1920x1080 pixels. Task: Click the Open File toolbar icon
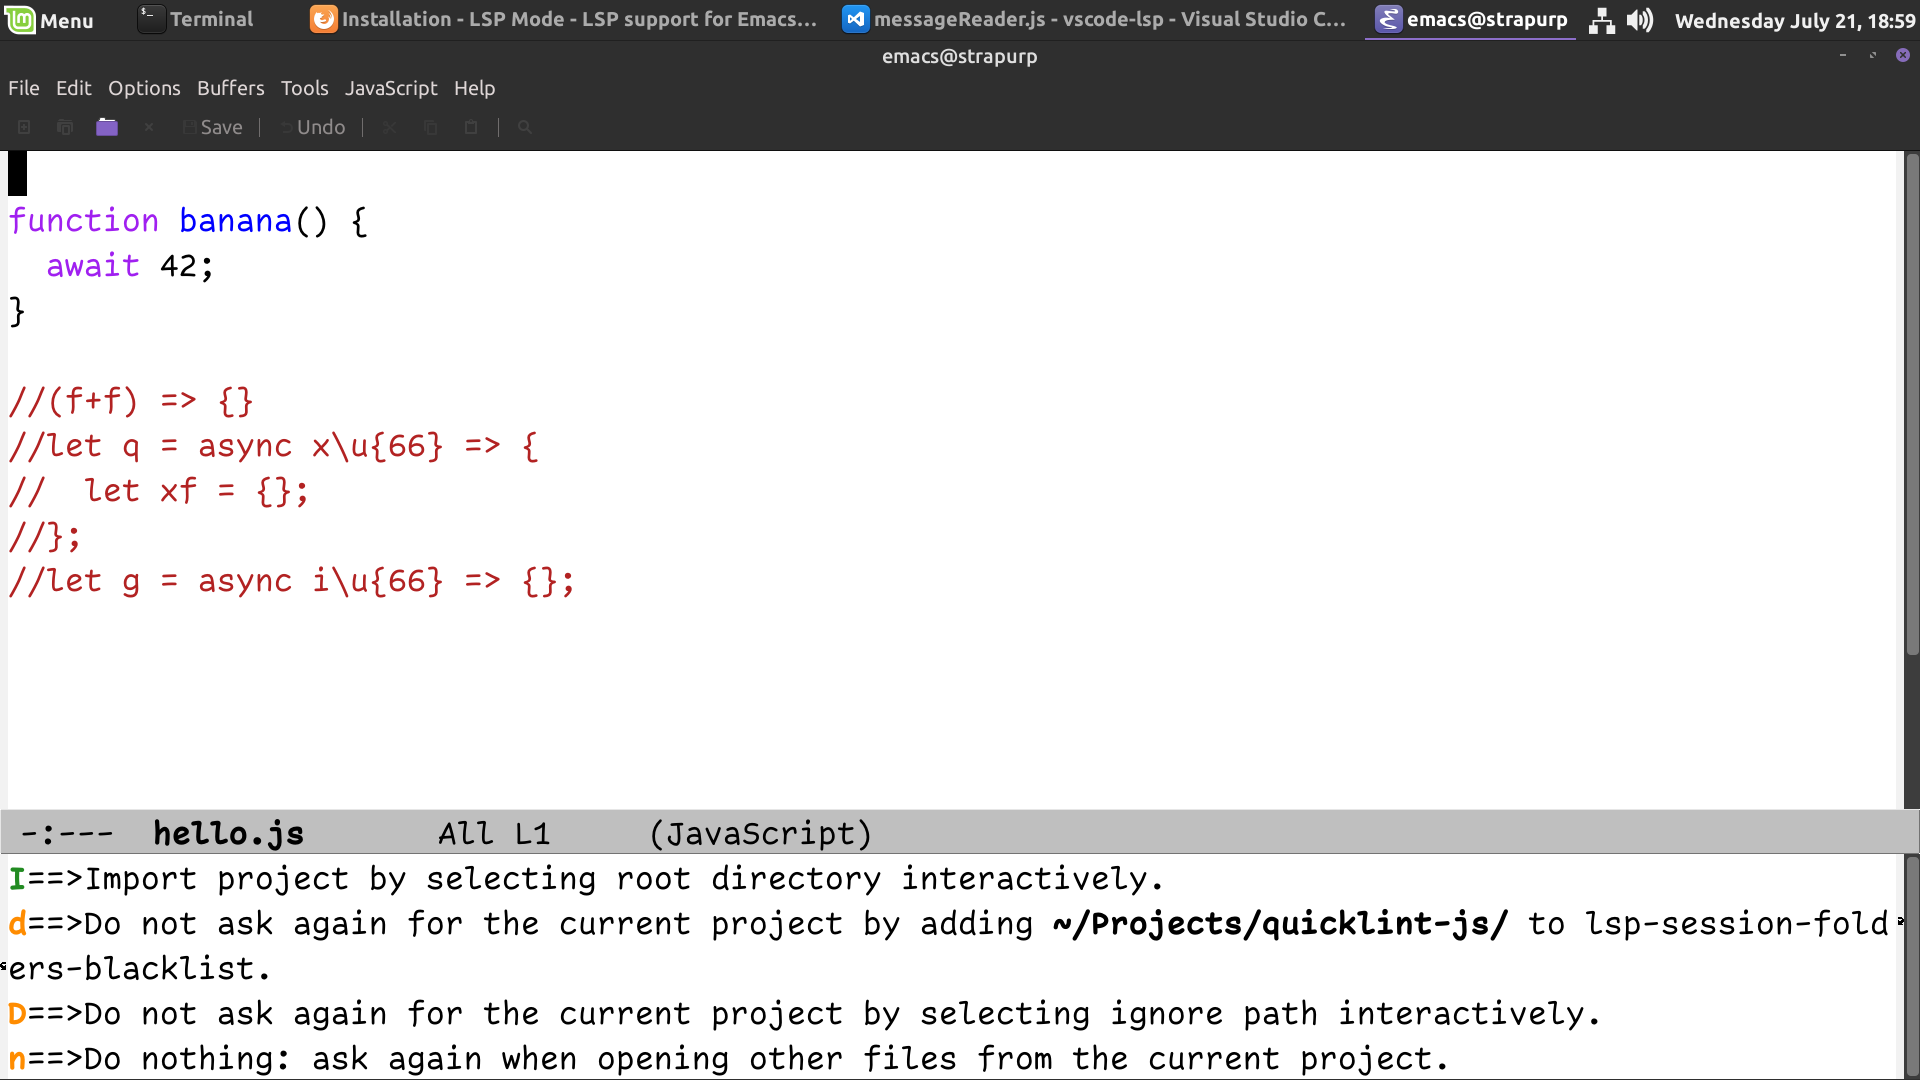pyautogui.click(x=65, y=127)
